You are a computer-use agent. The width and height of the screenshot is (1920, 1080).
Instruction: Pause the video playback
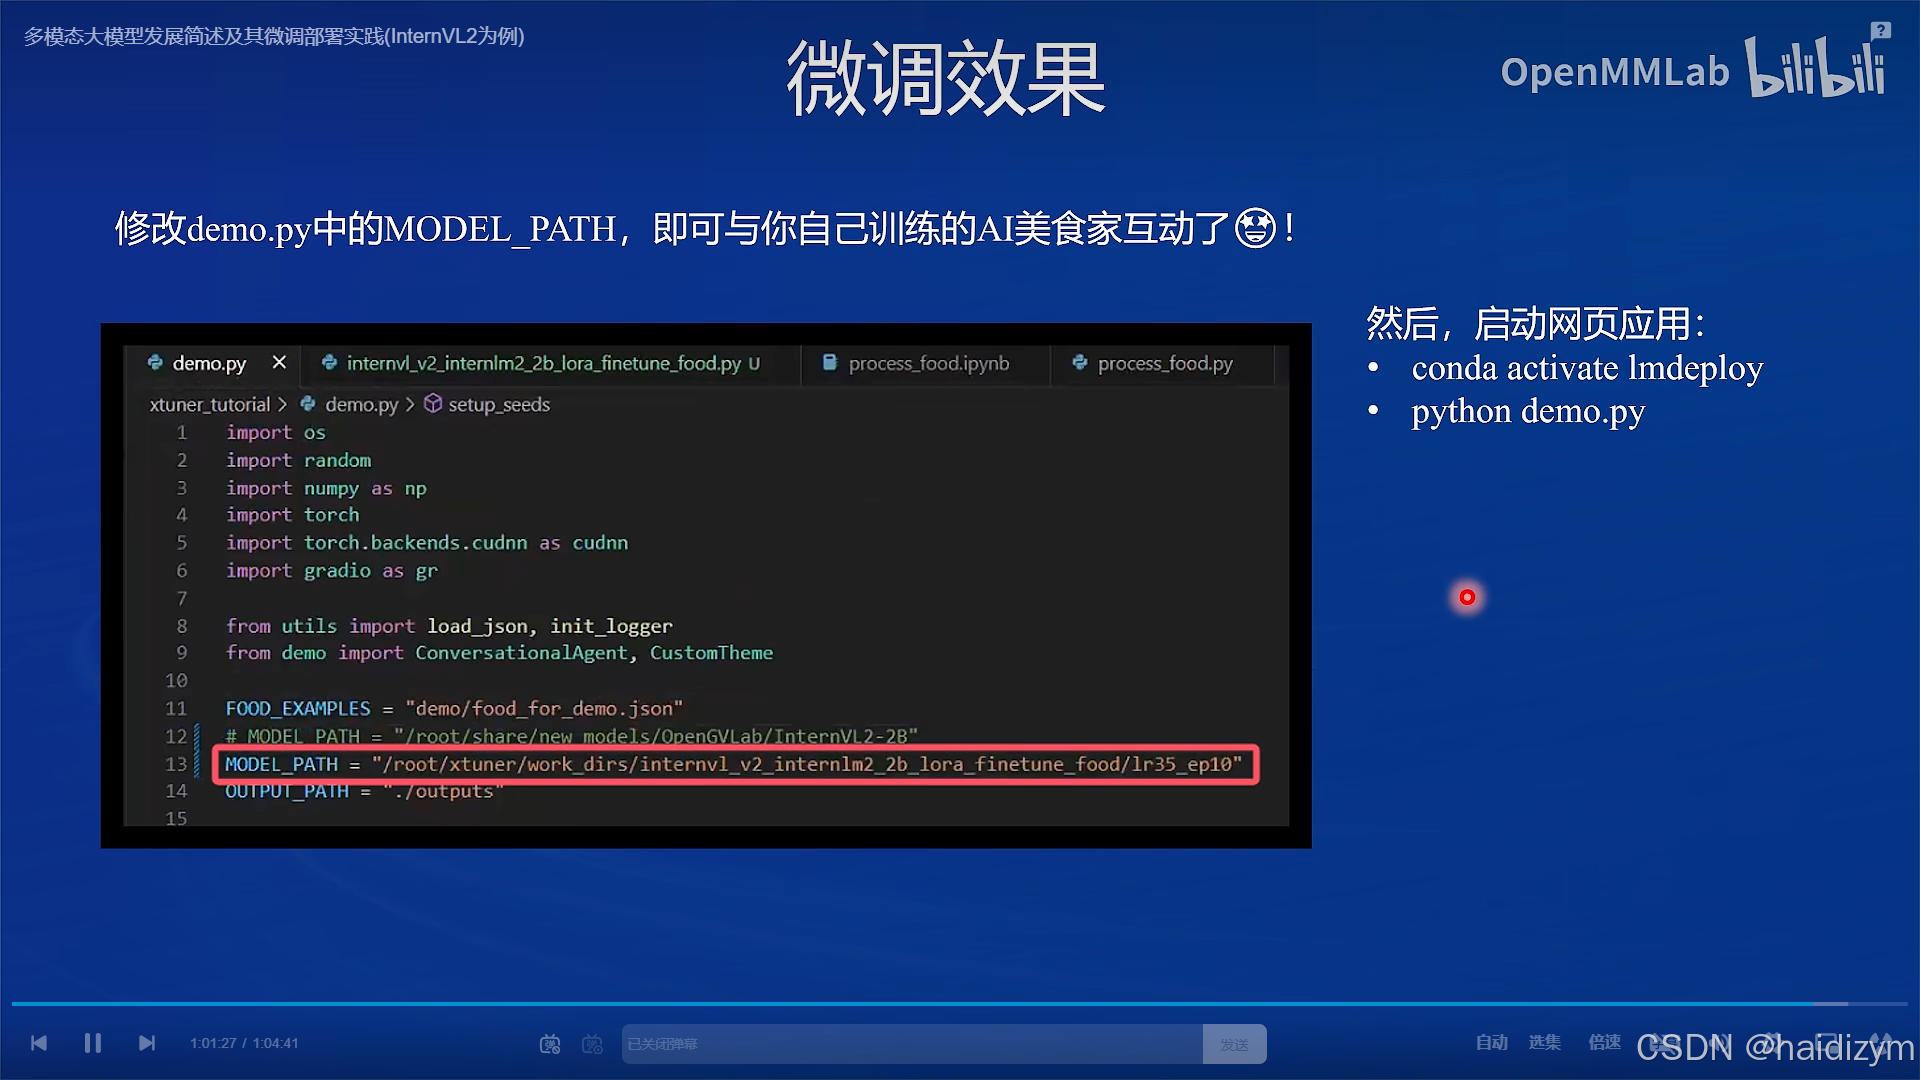pos(93,1043)
